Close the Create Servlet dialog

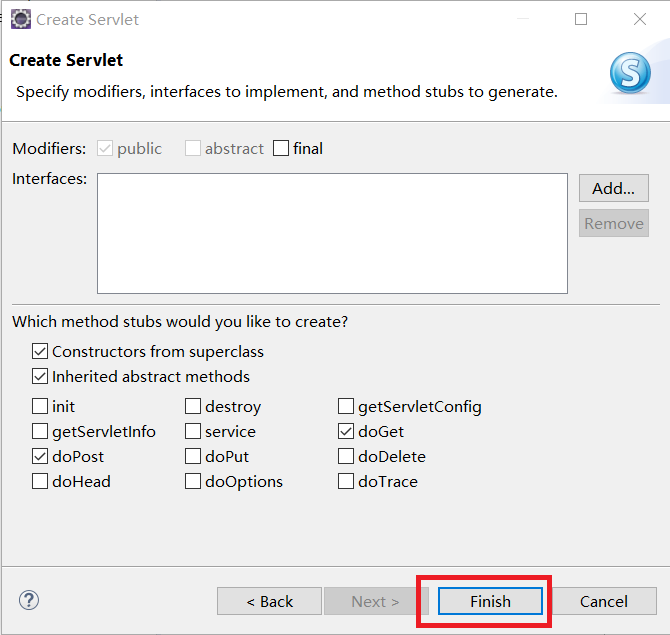[x=640, y=19]
